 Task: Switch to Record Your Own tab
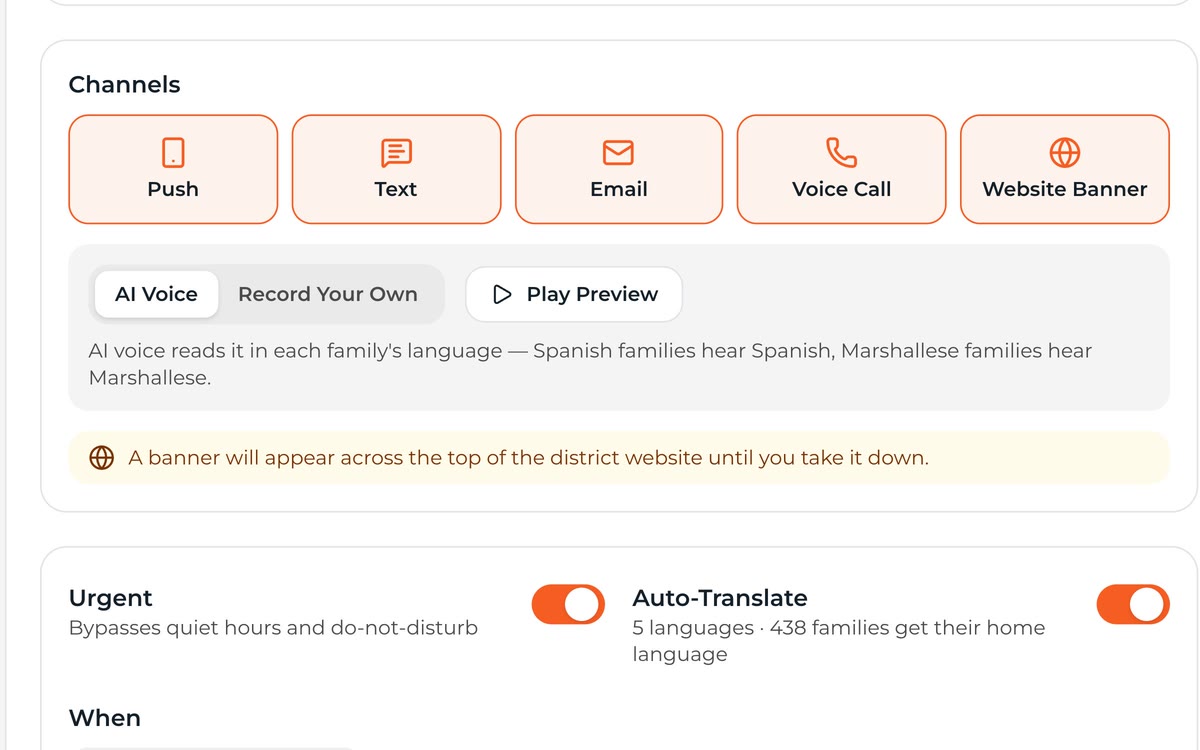[328, 294]
